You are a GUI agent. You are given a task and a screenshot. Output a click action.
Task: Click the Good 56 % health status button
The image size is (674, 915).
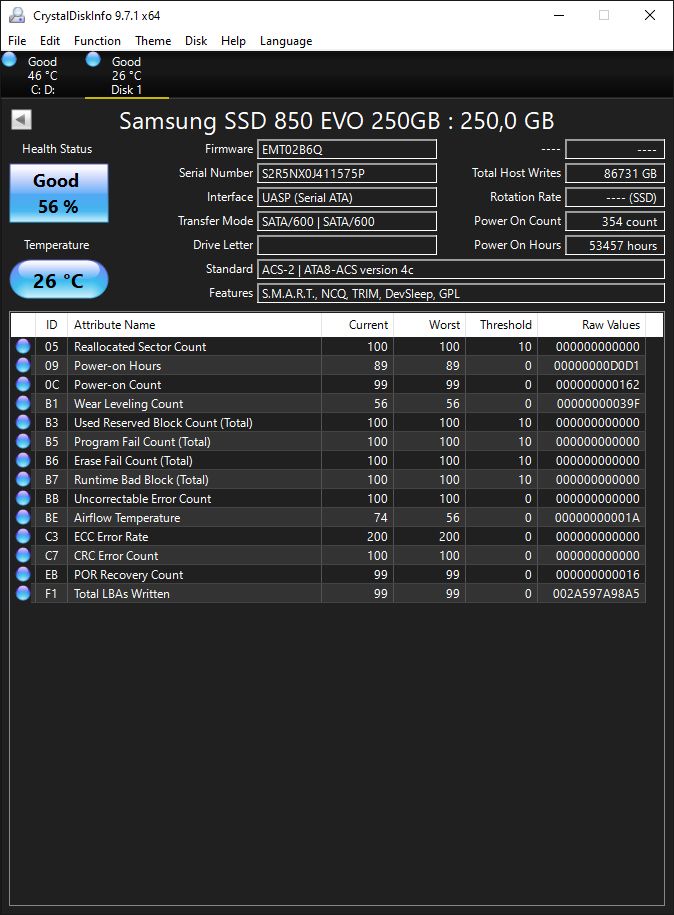click(59, 193)
